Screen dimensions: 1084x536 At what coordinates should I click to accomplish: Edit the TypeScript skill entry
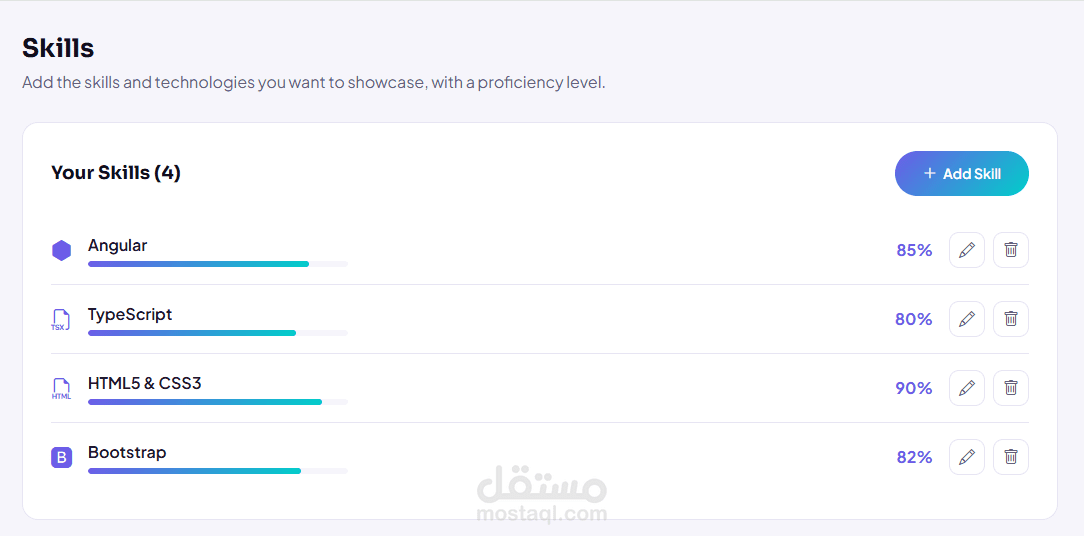(x=966, y=319)
